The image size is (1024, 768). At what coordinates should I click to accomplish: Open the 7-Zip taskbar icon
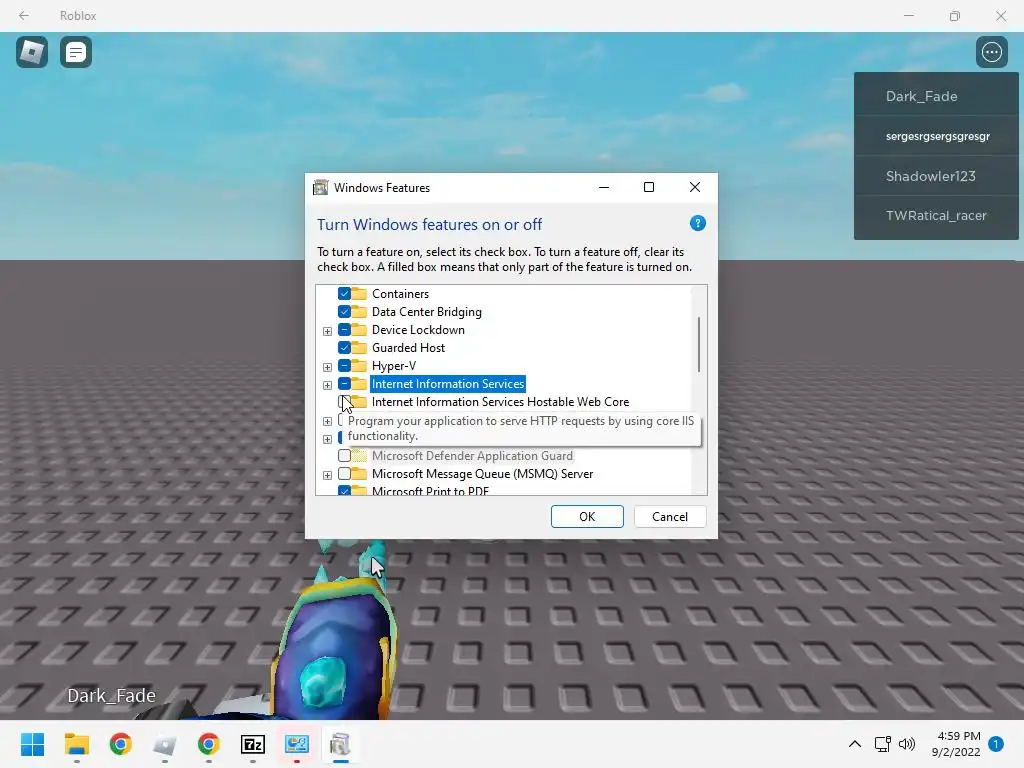pos(253,744)
